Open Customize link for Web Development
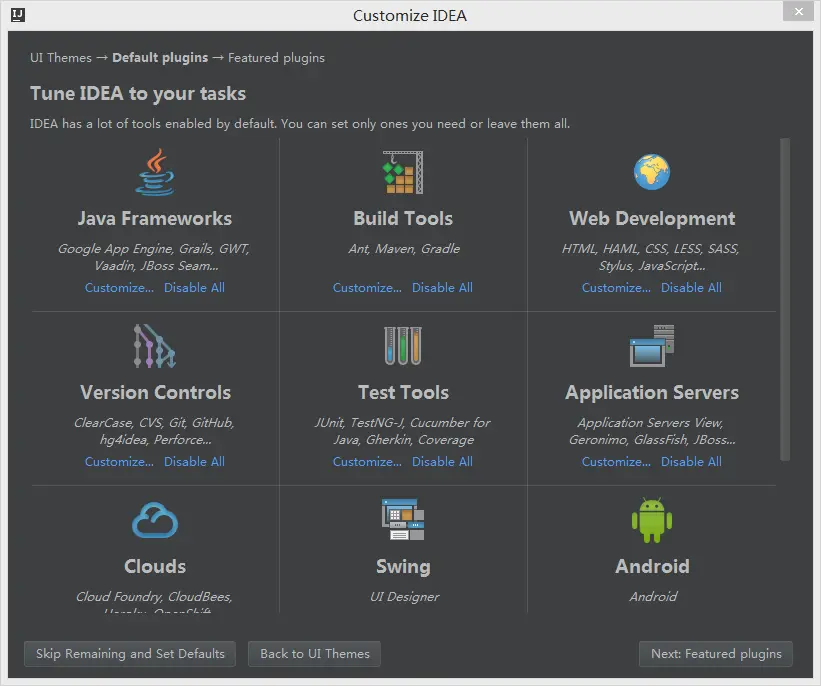This screenshot has height=686, width=821. [616, 287]
